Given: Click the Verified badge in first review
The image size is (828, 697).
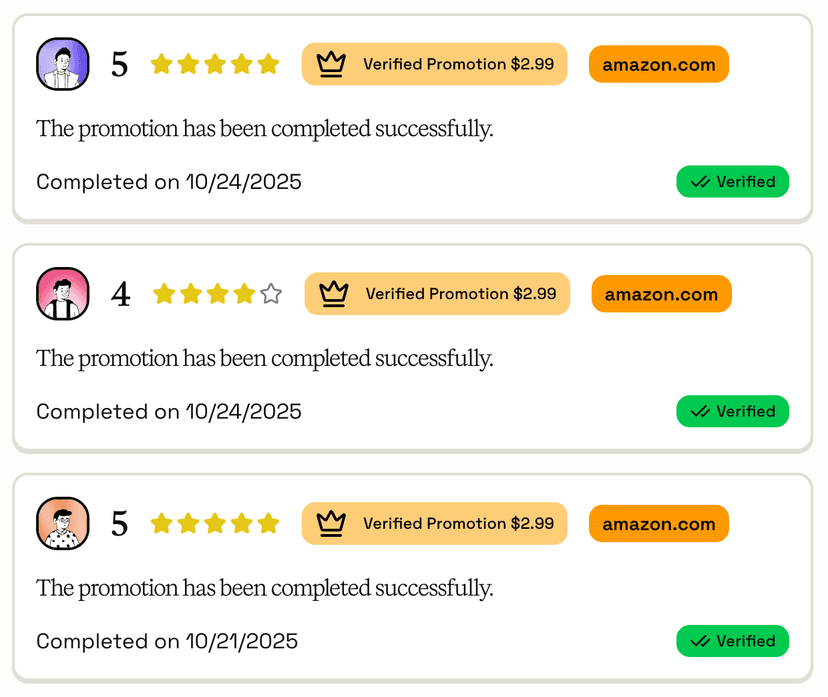Looking at the screenshot, I should point(732,182).
